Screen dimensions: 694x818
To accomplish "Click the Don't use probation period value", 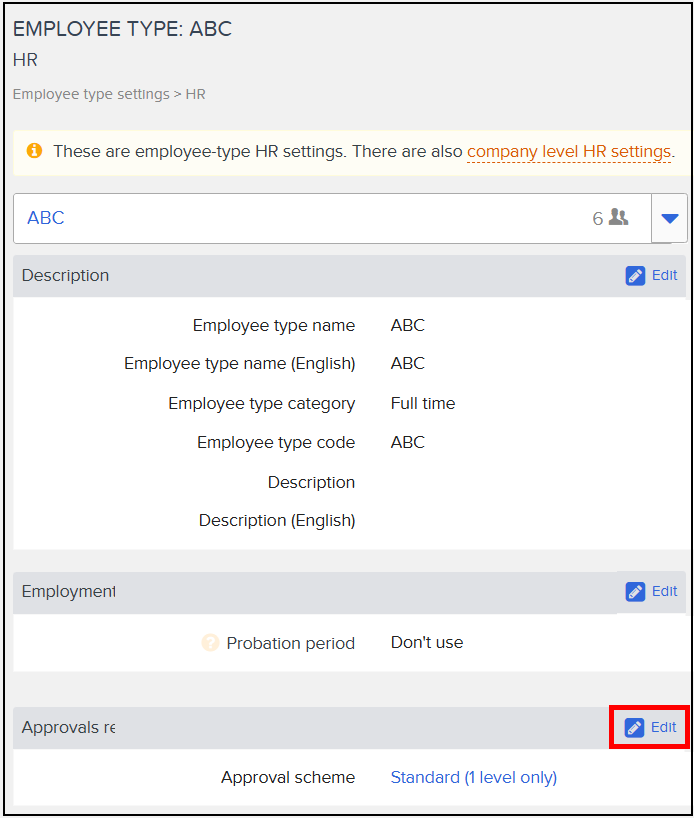I will (427, 642).
